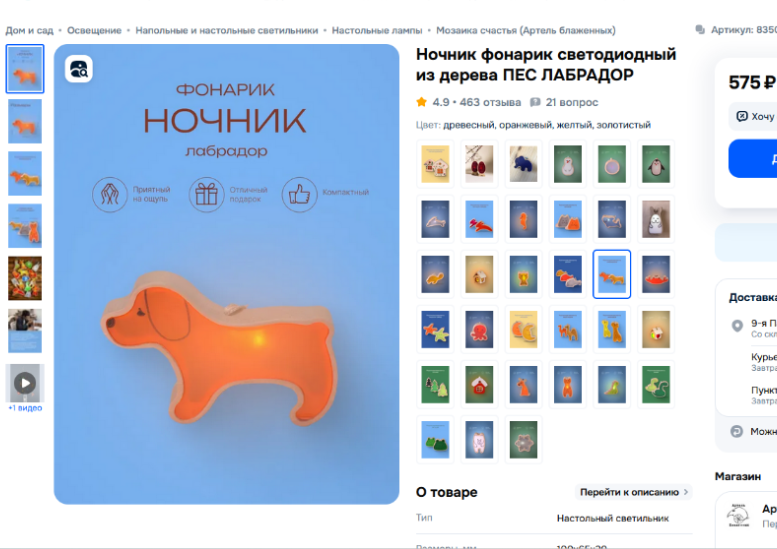Click the circular icon beside Можн text
This screenshot has width=777, height=549.
[x=737, y=431]
